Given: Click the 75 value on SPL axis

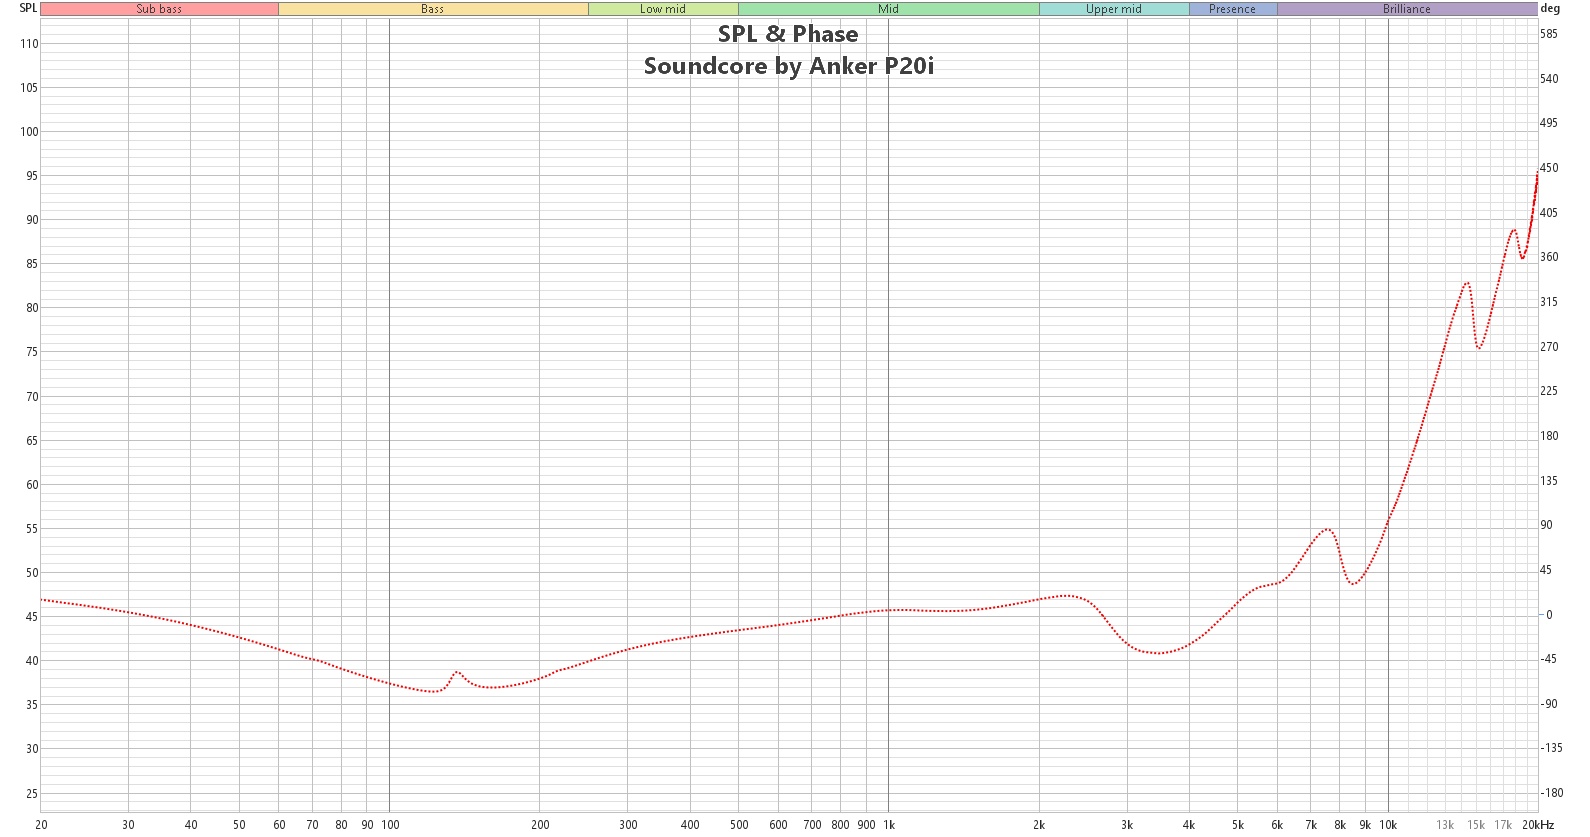Looking at the screenshot, I should tap(32, 352).
